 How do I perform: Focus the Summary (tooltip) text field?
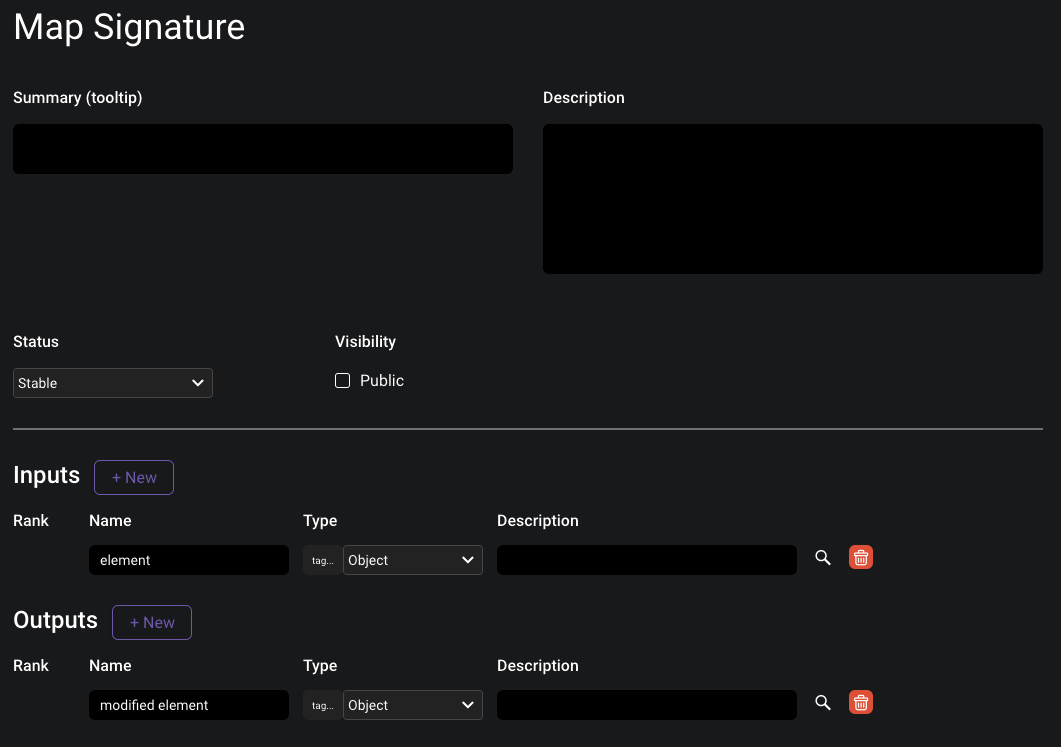coord(263,149)
